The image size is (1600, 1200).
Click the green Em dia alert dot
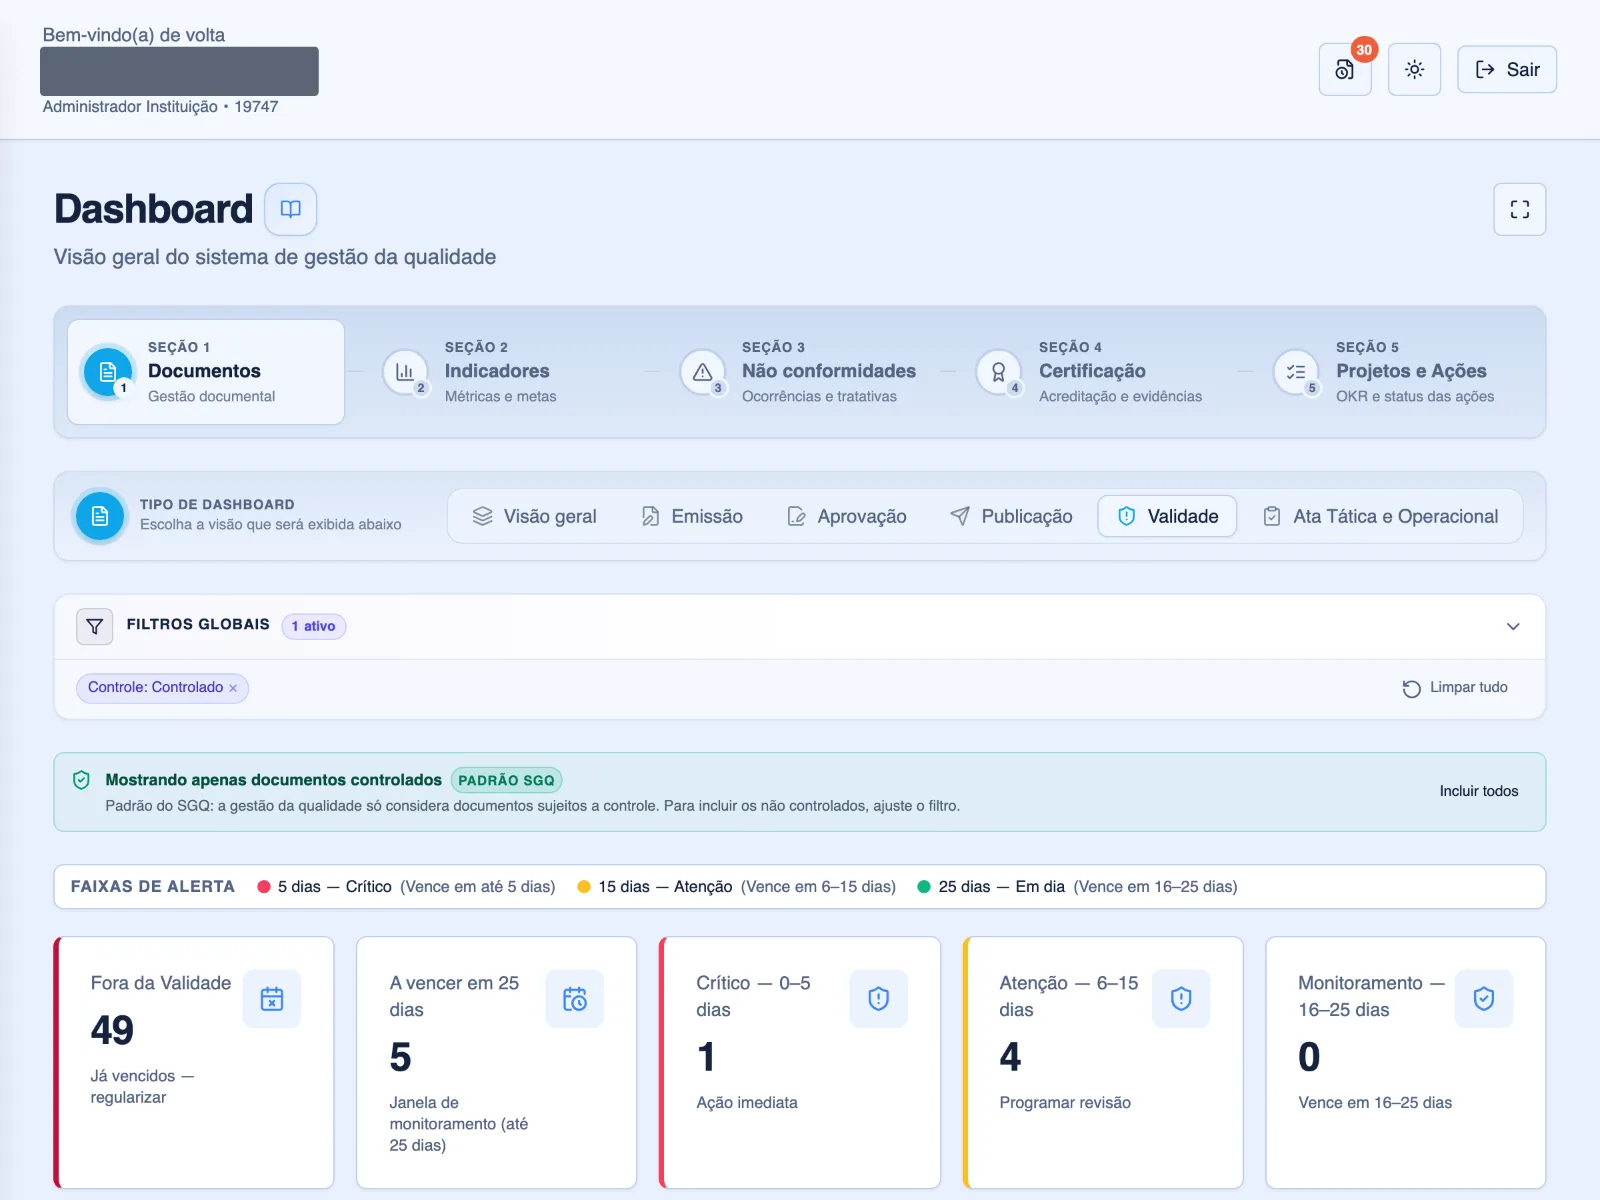tap(924, 887)
